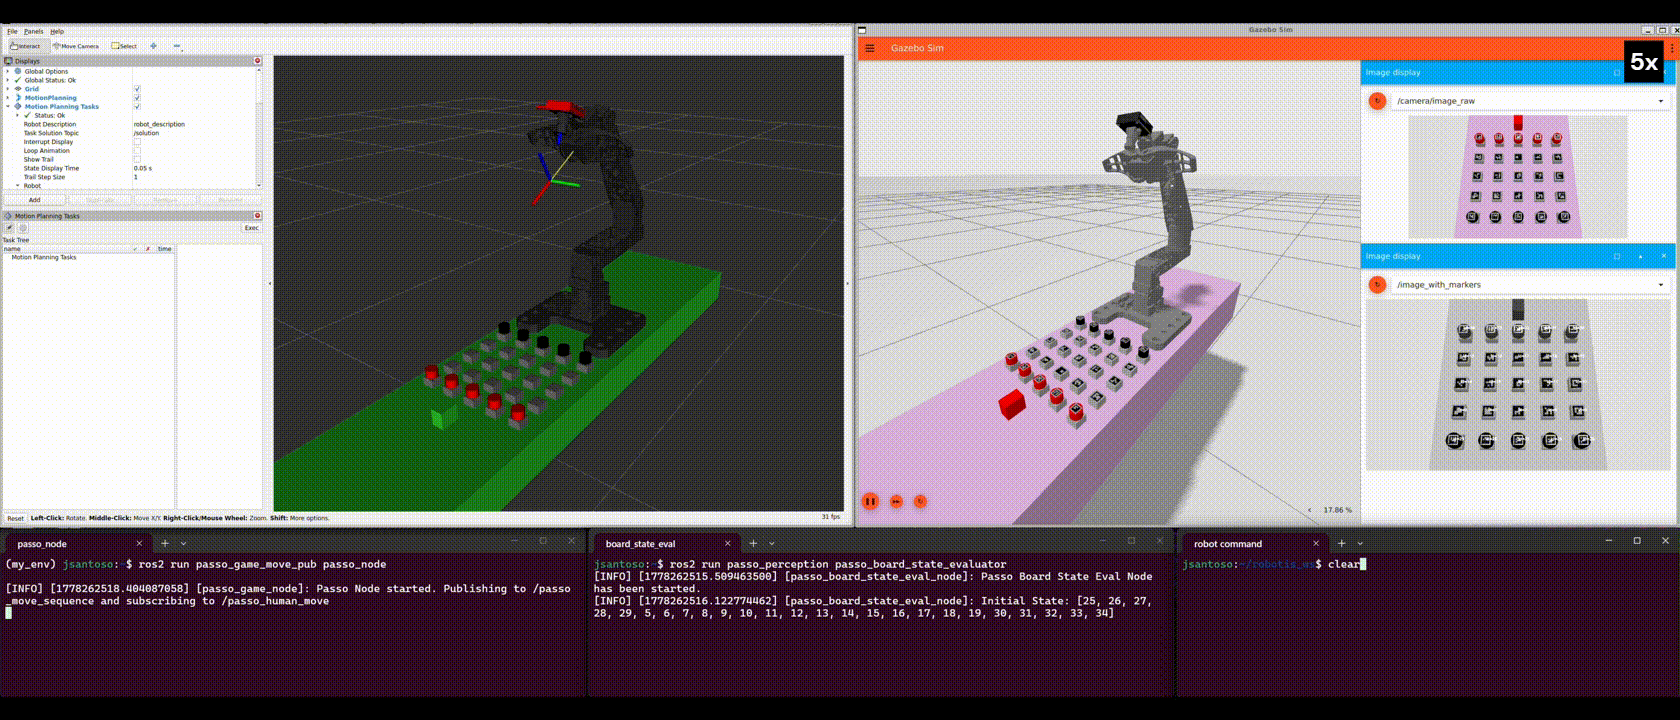Pause the Gazebo simulation

pos(870,501)
